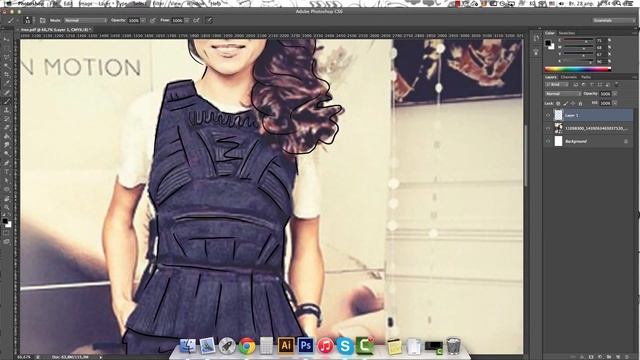Select the Lasso tool
The width and height of the screenshot is (640, 360).
point(7,57)
